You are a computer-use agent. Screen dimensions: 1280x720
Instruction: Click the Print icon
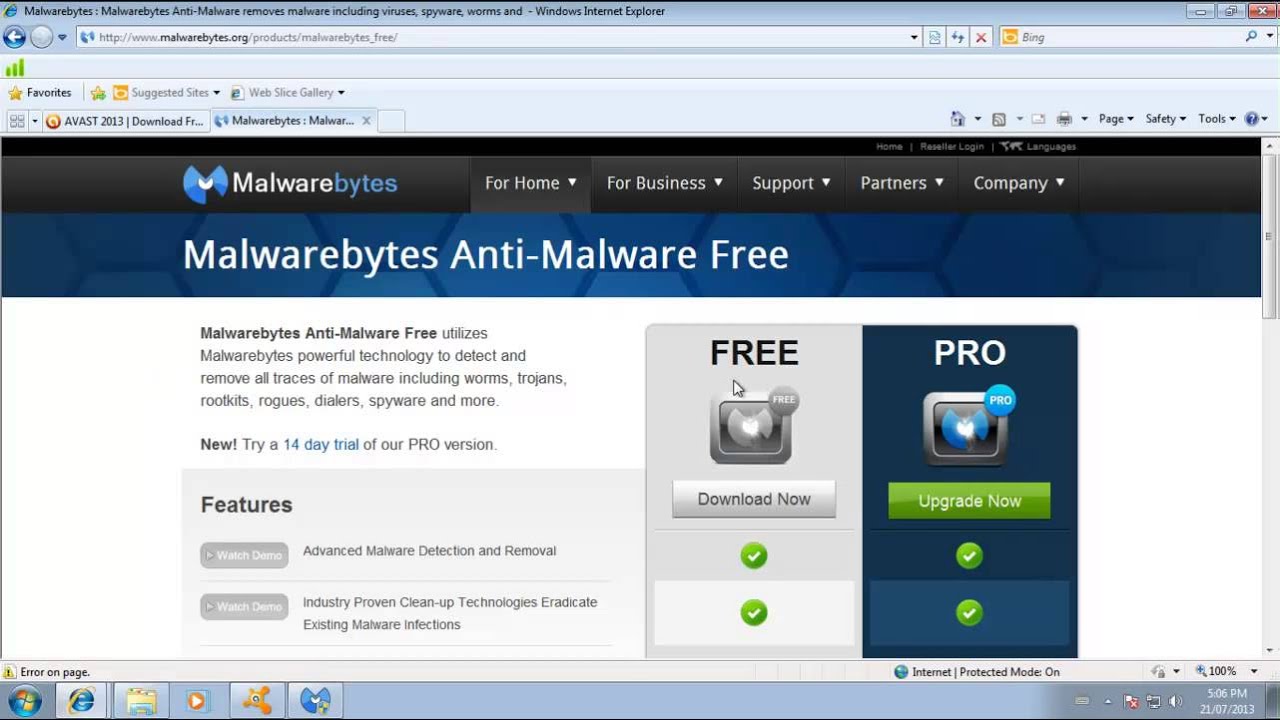1064,119
